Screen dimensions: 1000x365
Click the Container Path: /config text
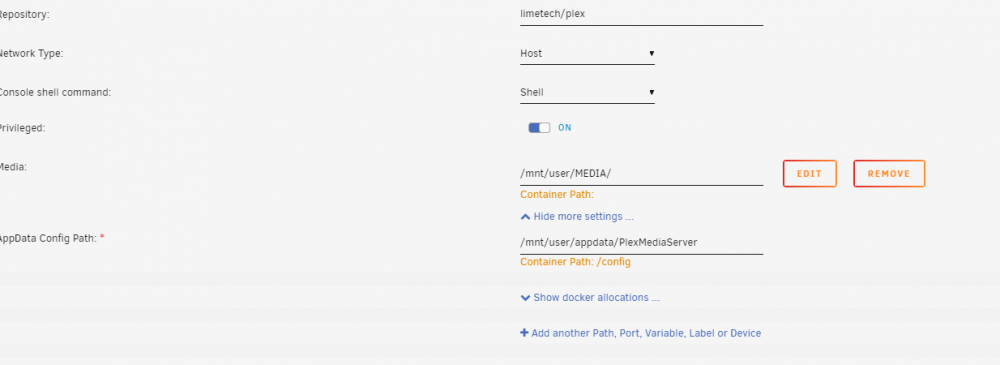[x=575, y=262]
